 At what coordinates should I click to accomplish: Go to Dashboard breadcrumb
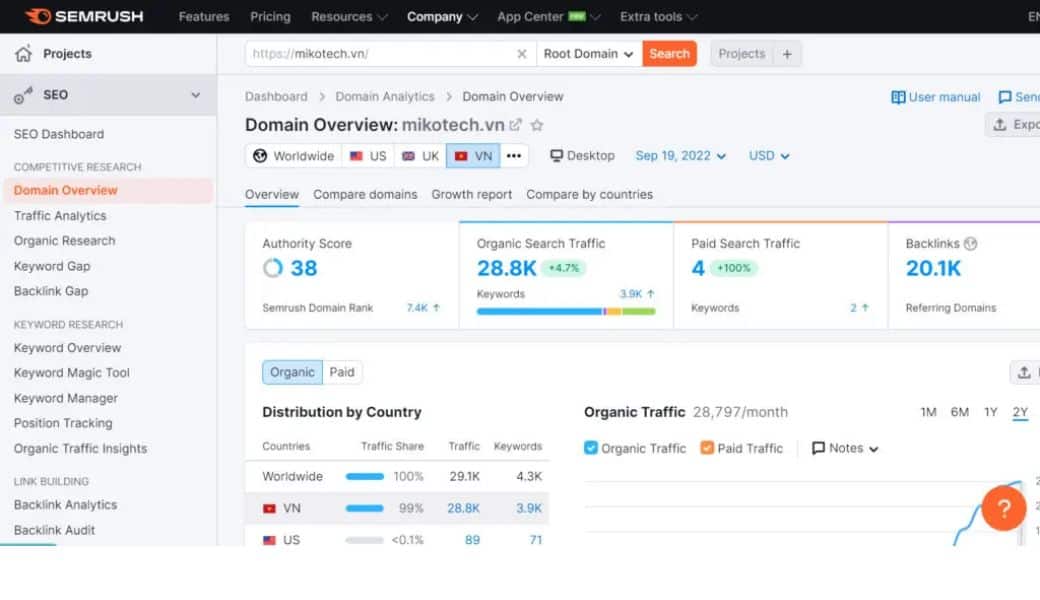[x=276, y=97]
